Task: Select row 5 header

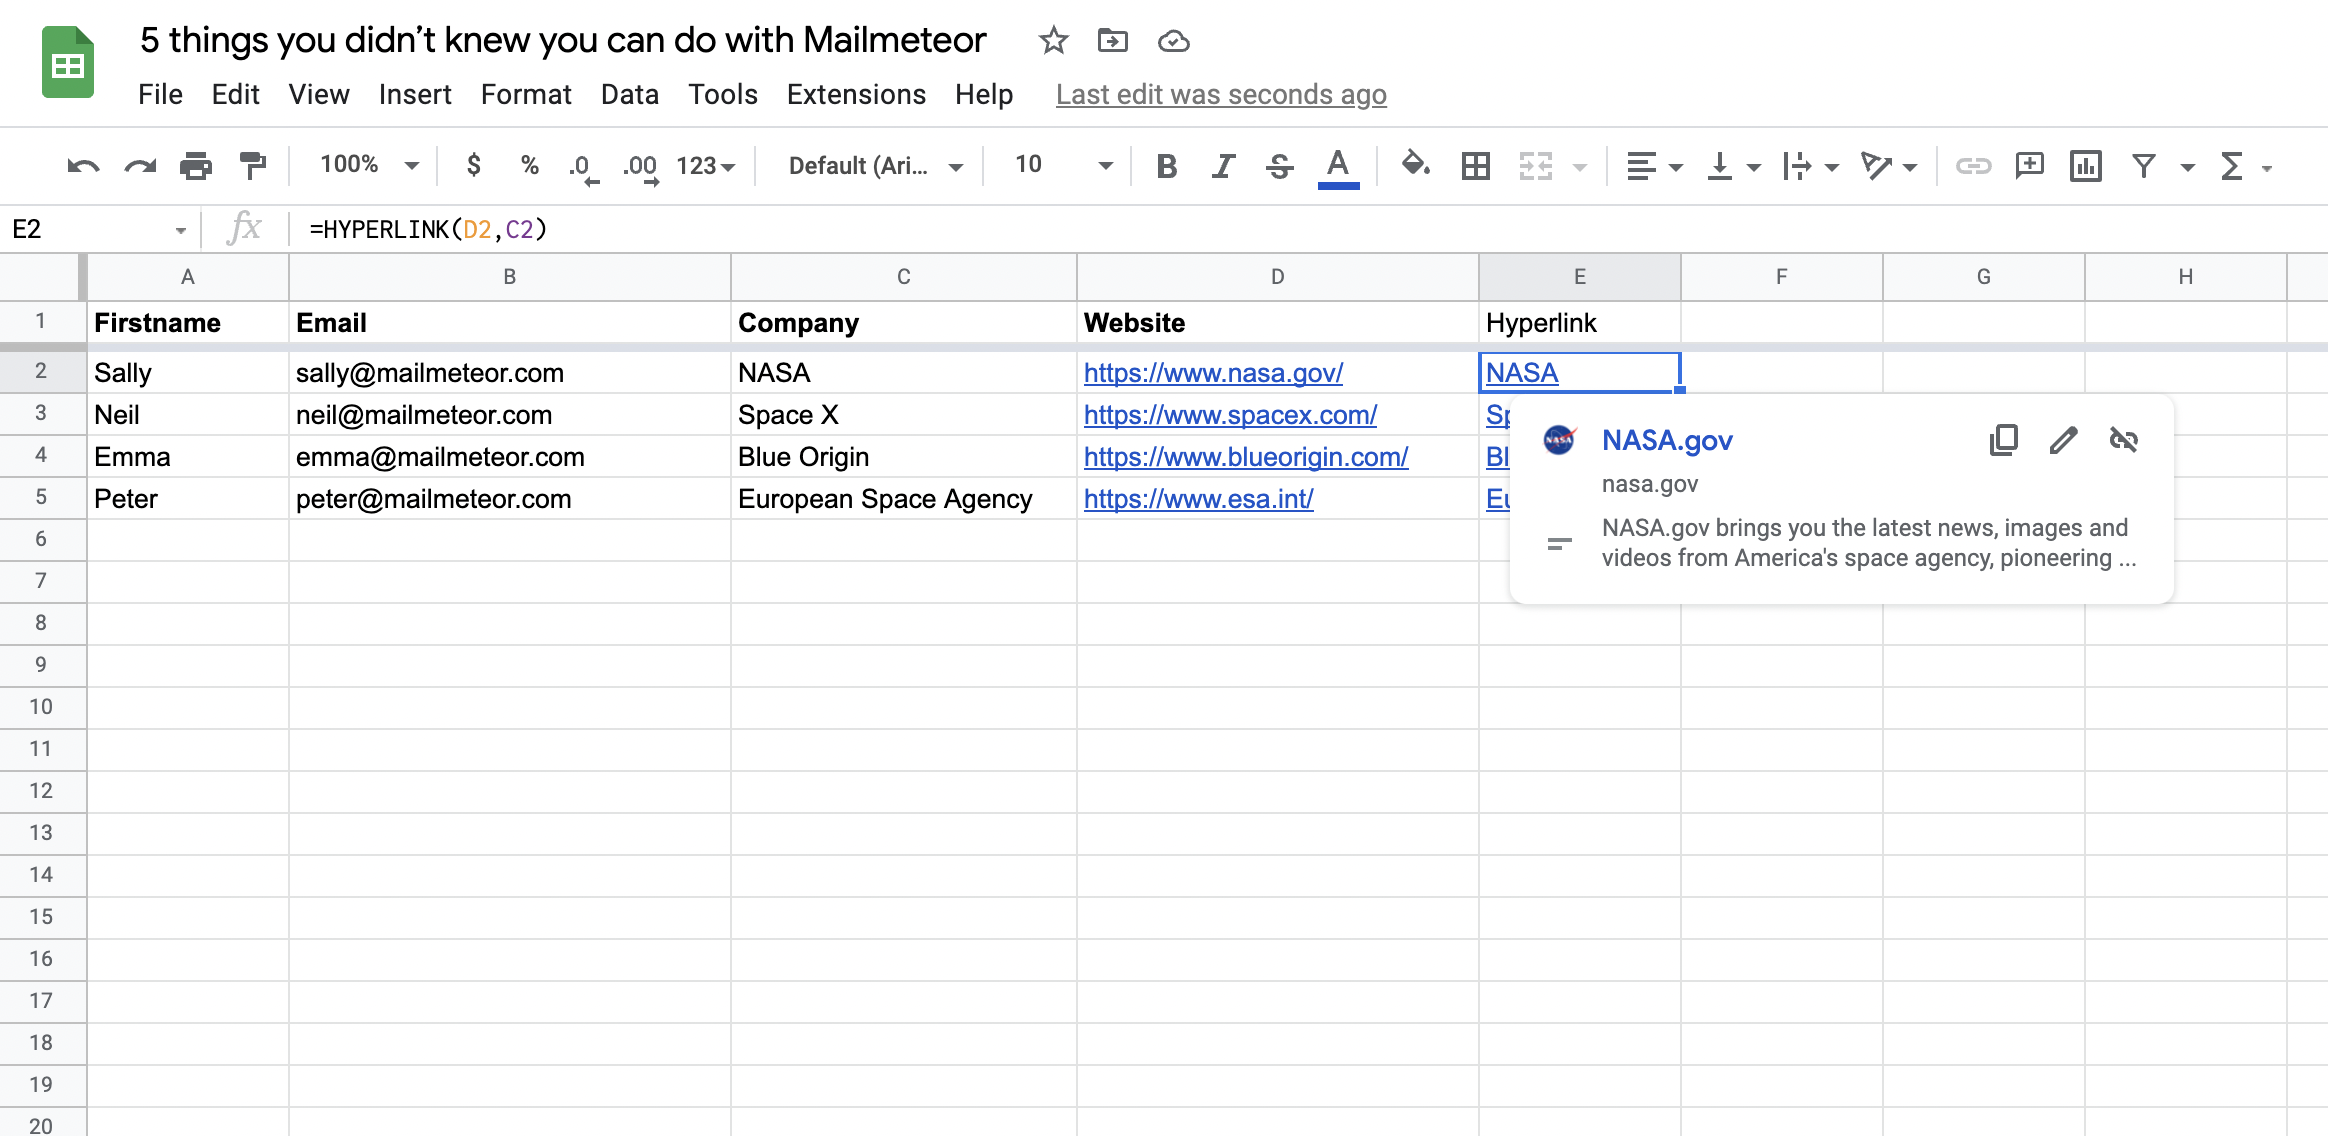Action: (x=41, y=497)
